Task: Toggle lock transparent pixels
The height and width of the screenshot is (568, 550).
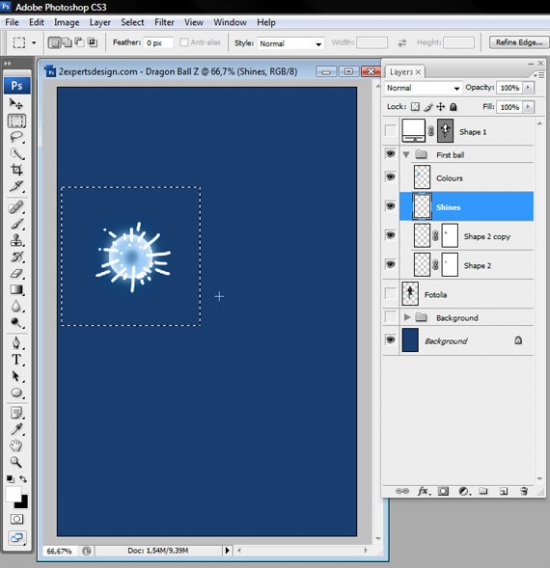Action: point(415,106)
